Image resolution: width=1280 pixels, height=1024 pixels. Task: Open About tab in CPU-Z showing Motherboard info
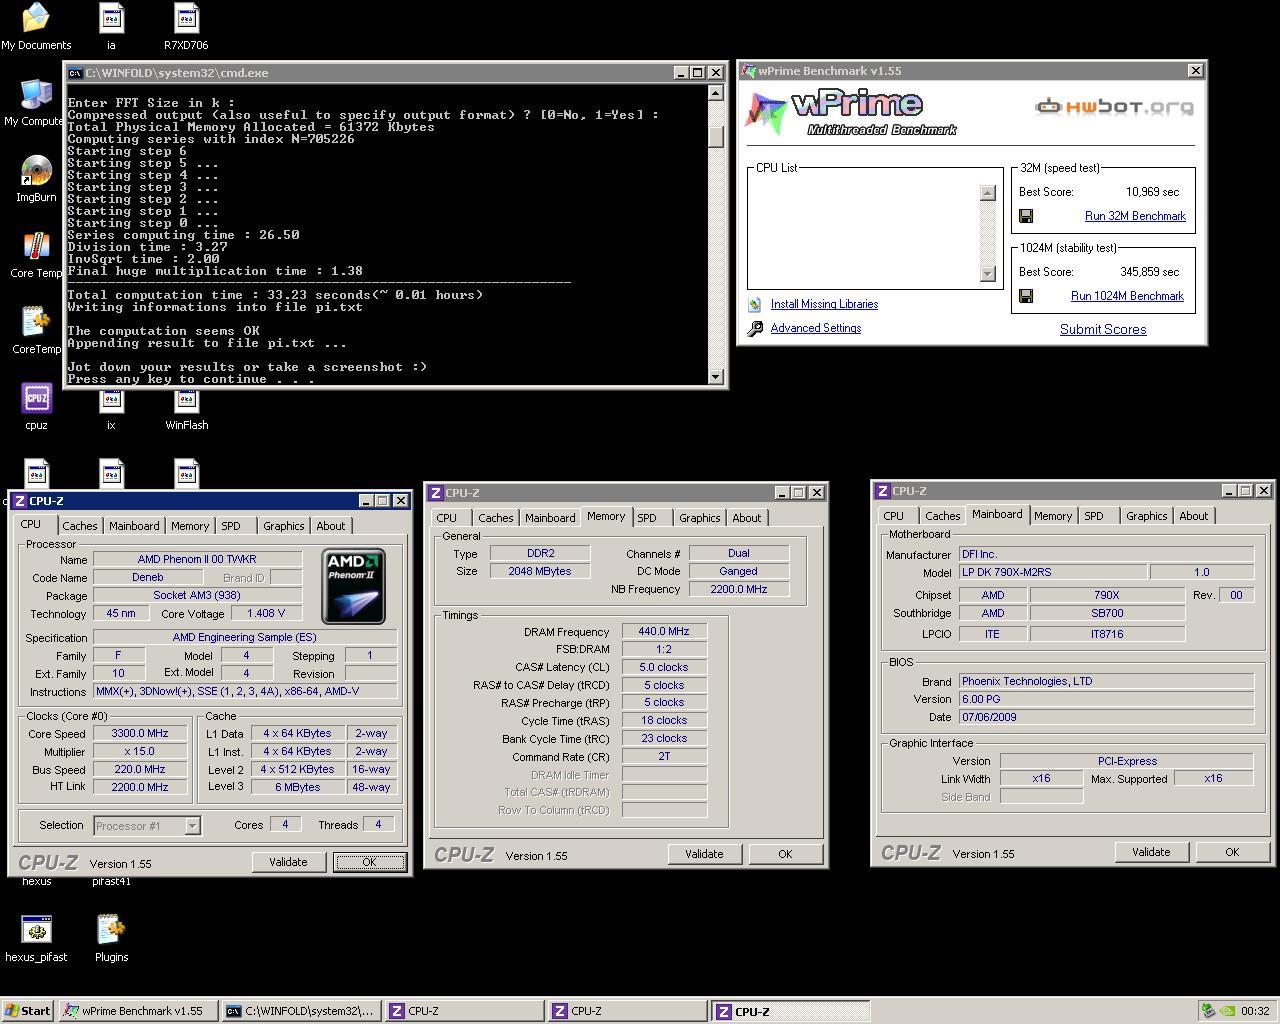1193,516
